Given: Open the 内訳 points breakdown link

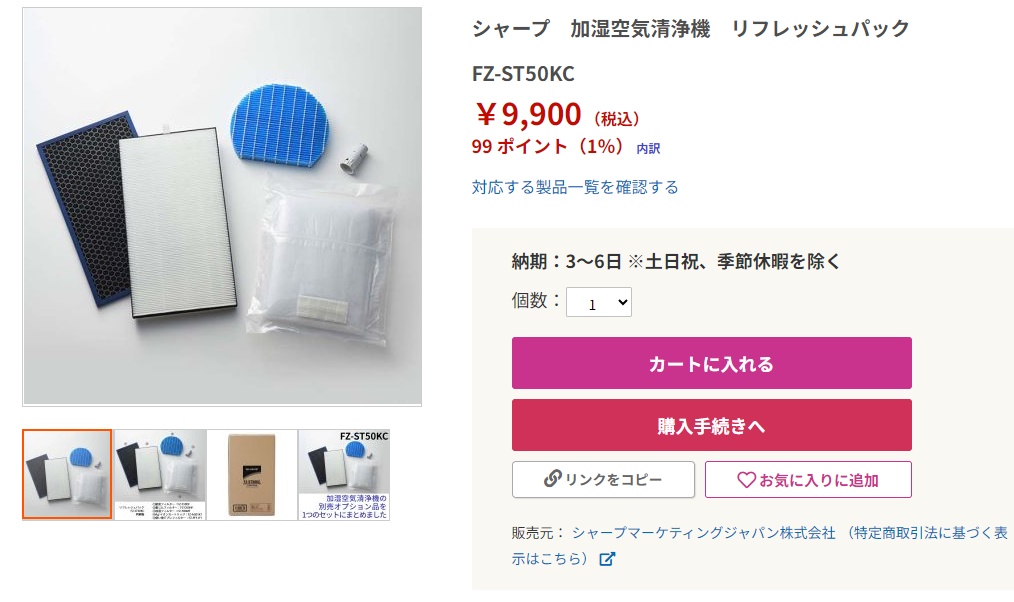Looking at the screenshot, I should pos(648,149).
